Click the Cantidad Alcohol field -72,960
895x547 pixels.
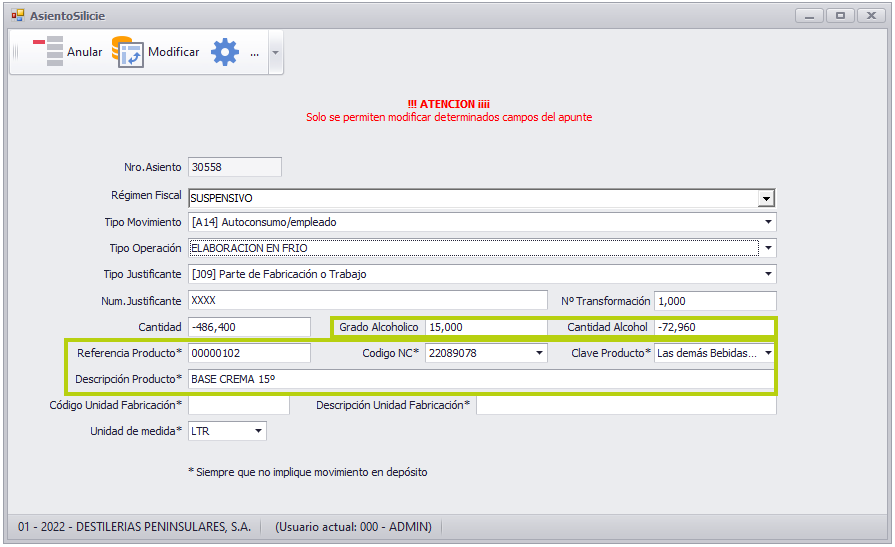point(713,327)
